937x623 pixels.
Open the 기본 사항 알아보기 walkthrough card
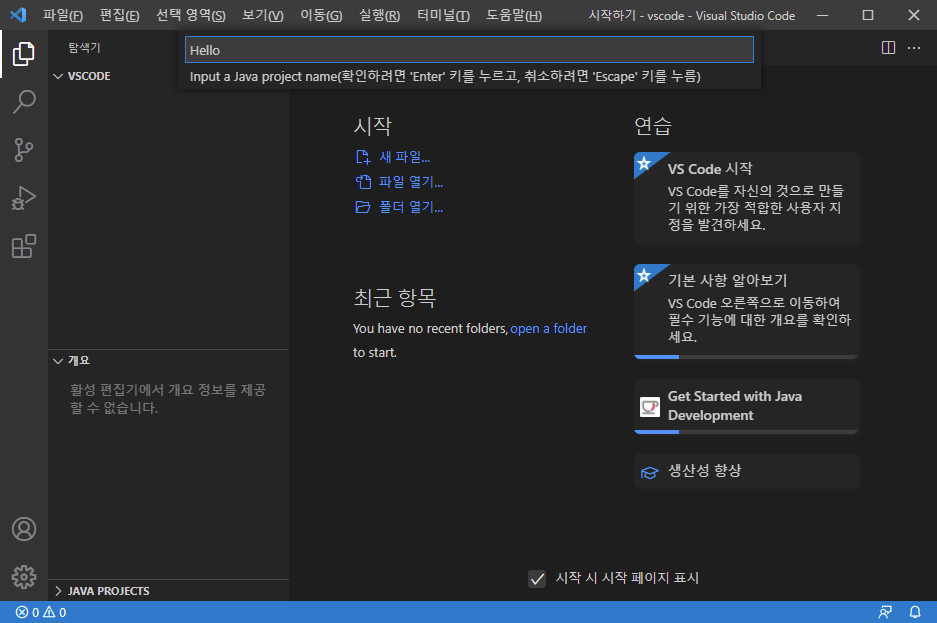[x=746, y=311]
